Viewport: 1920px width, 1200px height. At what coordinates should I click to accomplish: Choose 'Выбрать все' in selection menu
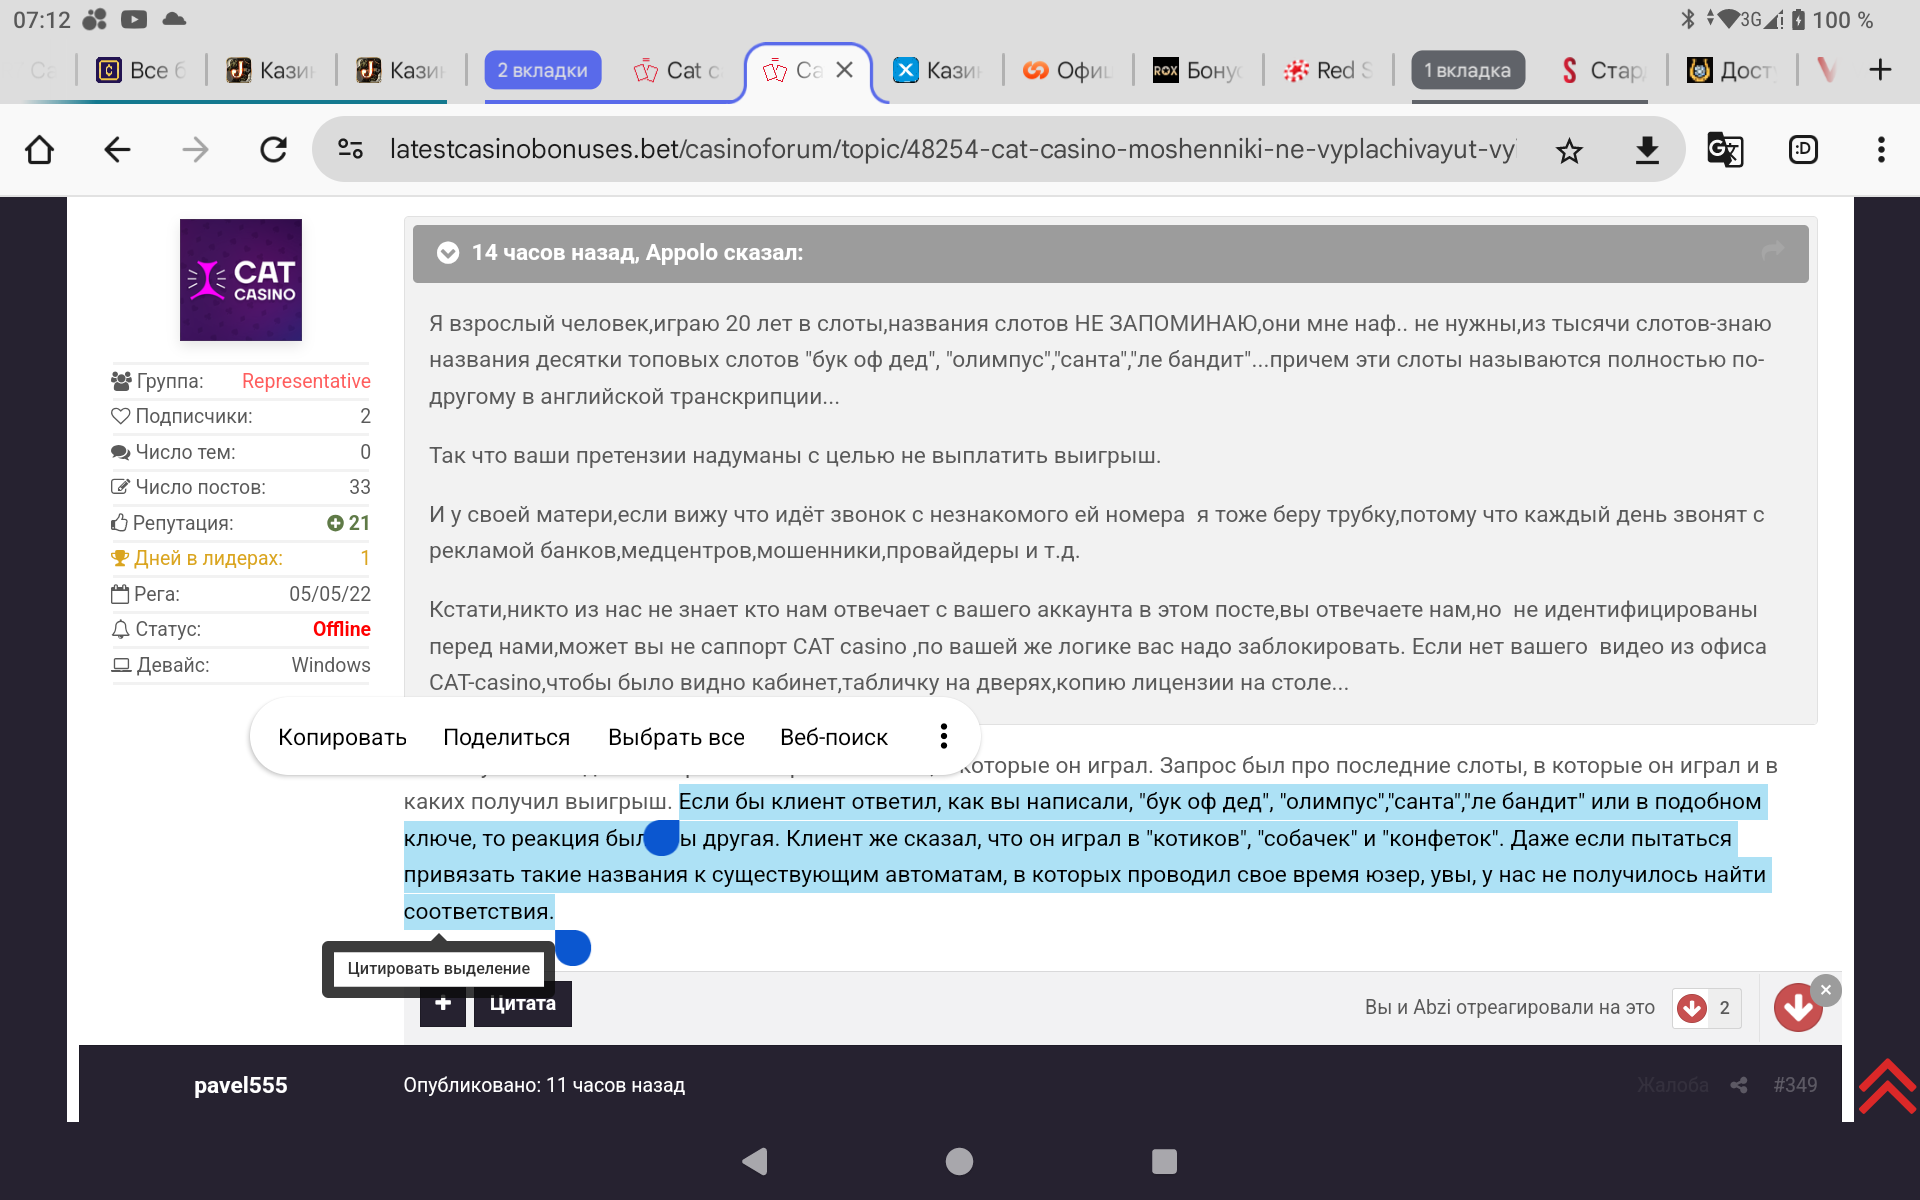[676, 737]
